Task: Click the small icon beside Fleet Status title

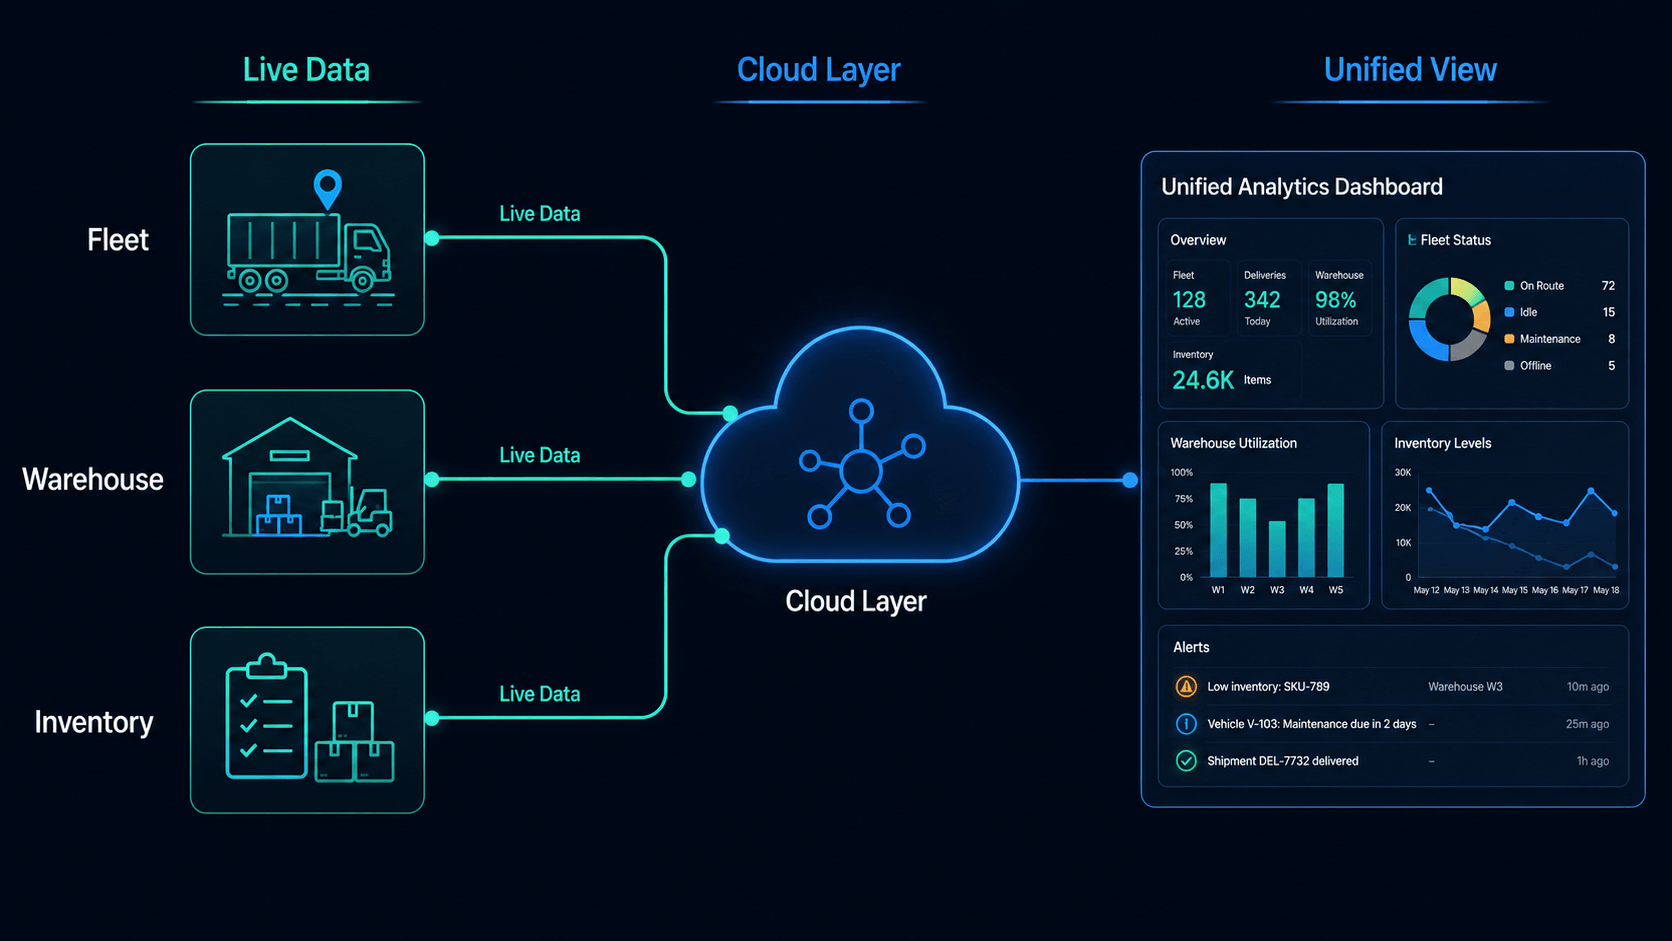Action: point(1411,240)
